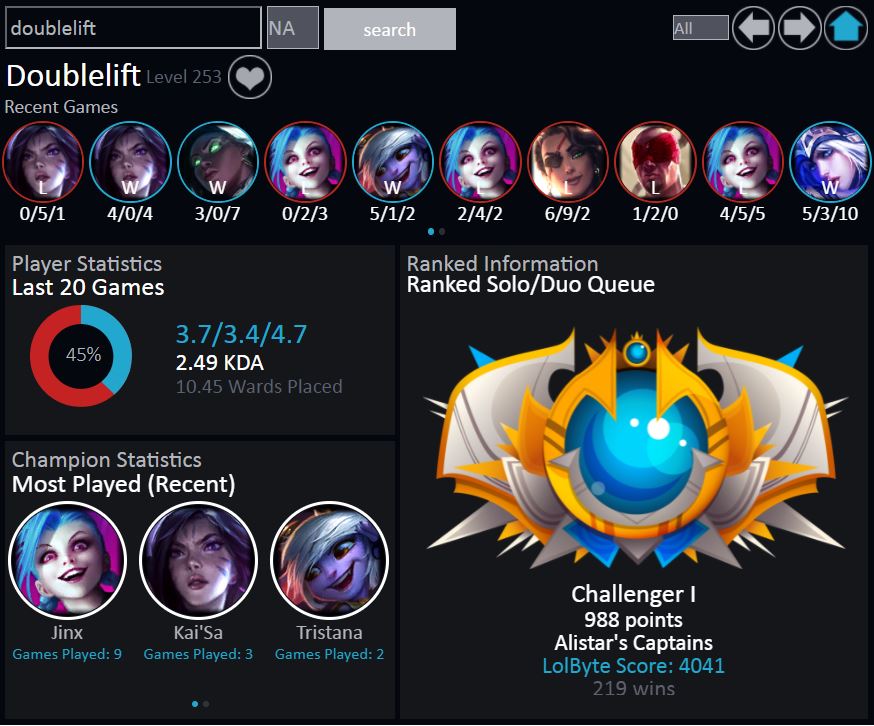Image resolution: width=874 pixels, height=726 pixels.
Task: Open the 6/9/2 Samira loss game
Action: pos(568,162)
